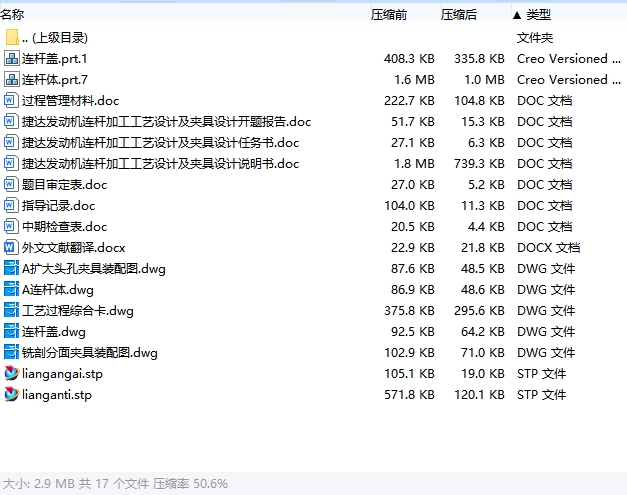Click the 571.8 KB original size value

[409, 395]
